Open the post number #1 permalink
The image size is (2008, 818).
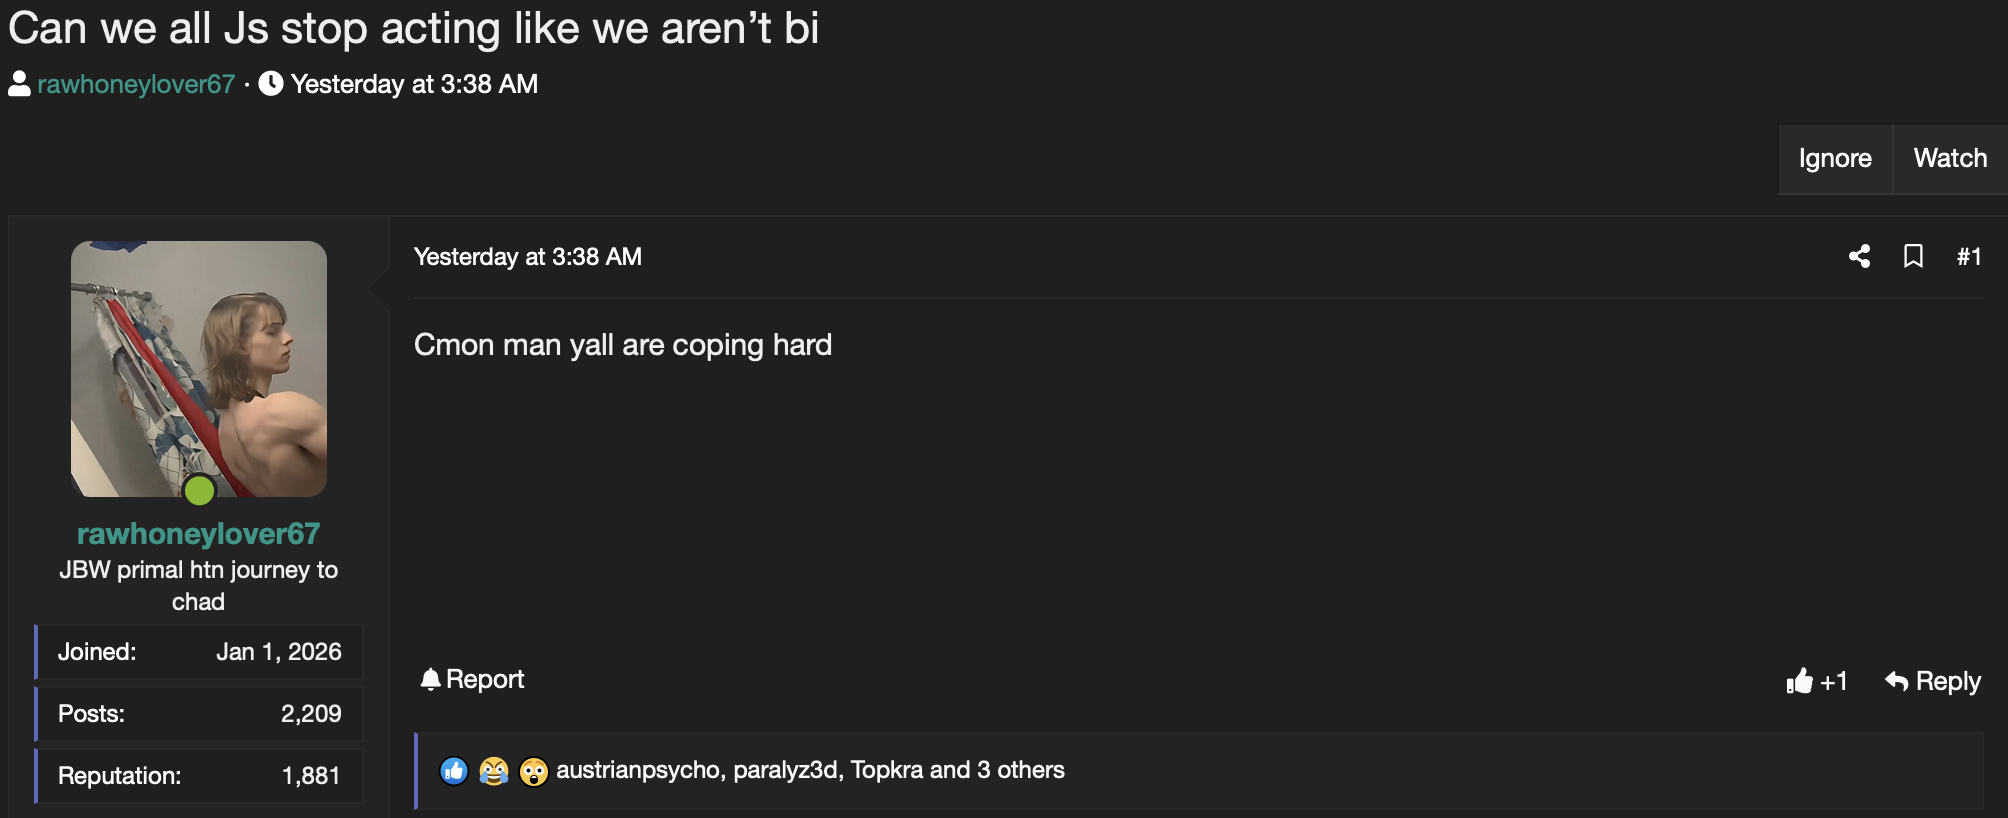(1968, 257)
